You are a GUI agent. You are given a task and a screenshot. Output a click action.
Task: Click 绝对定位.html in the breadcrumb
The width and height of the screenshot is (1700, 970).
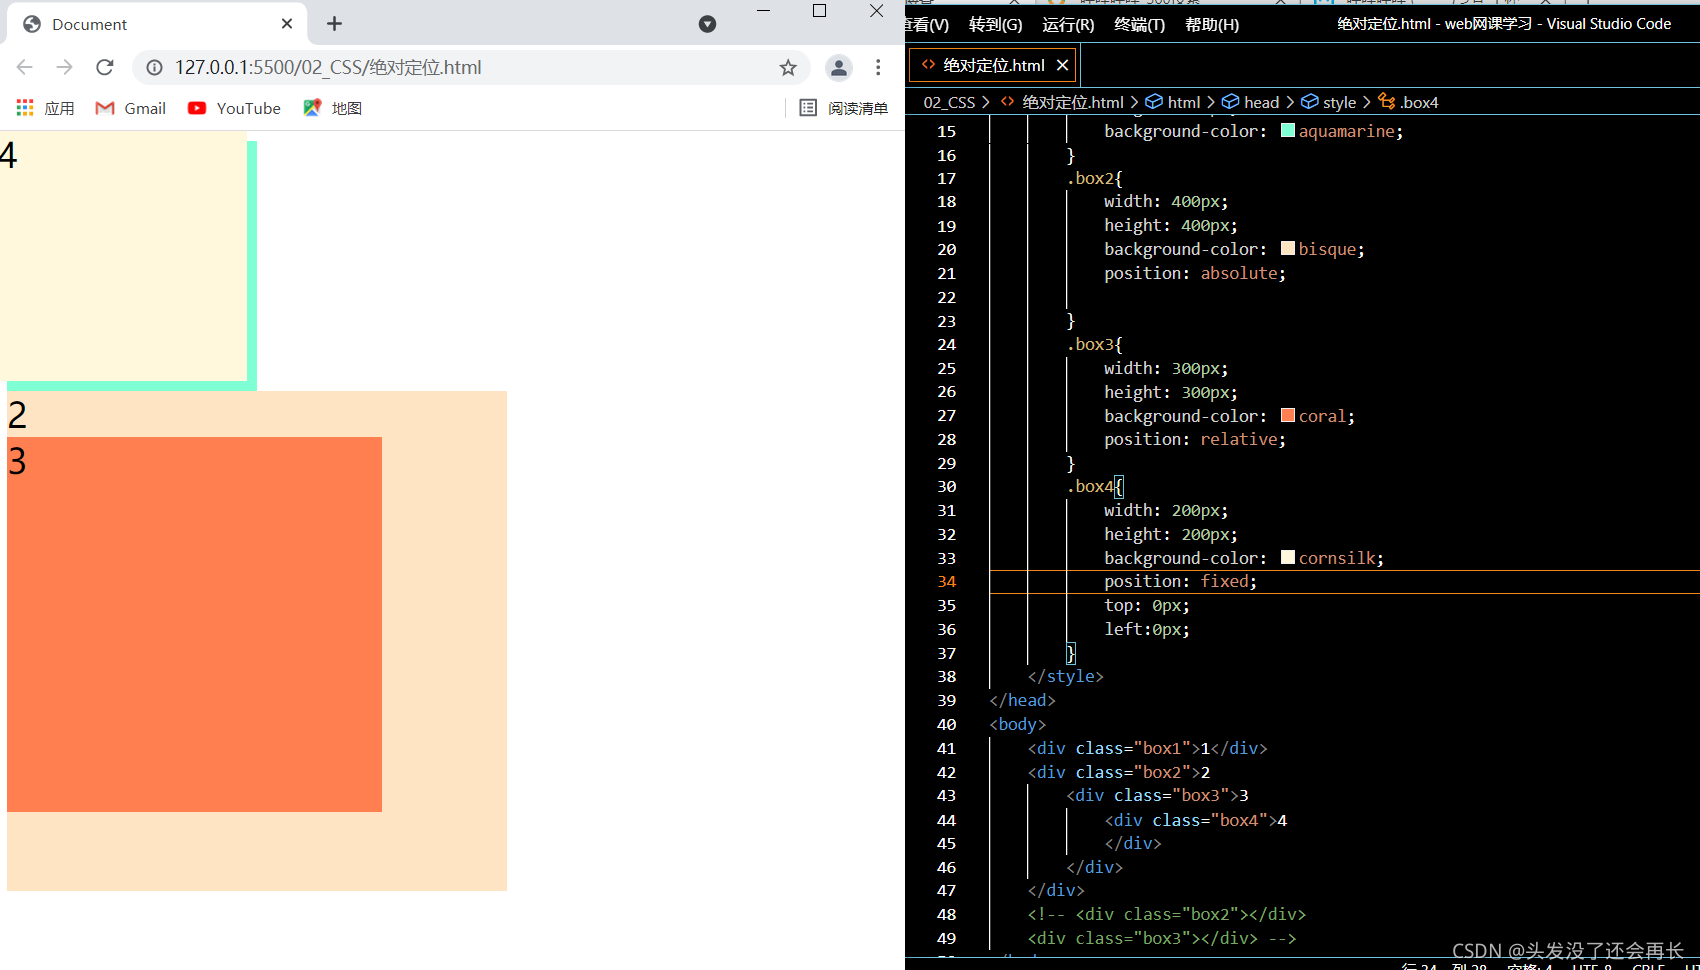tap(1073, 102)
